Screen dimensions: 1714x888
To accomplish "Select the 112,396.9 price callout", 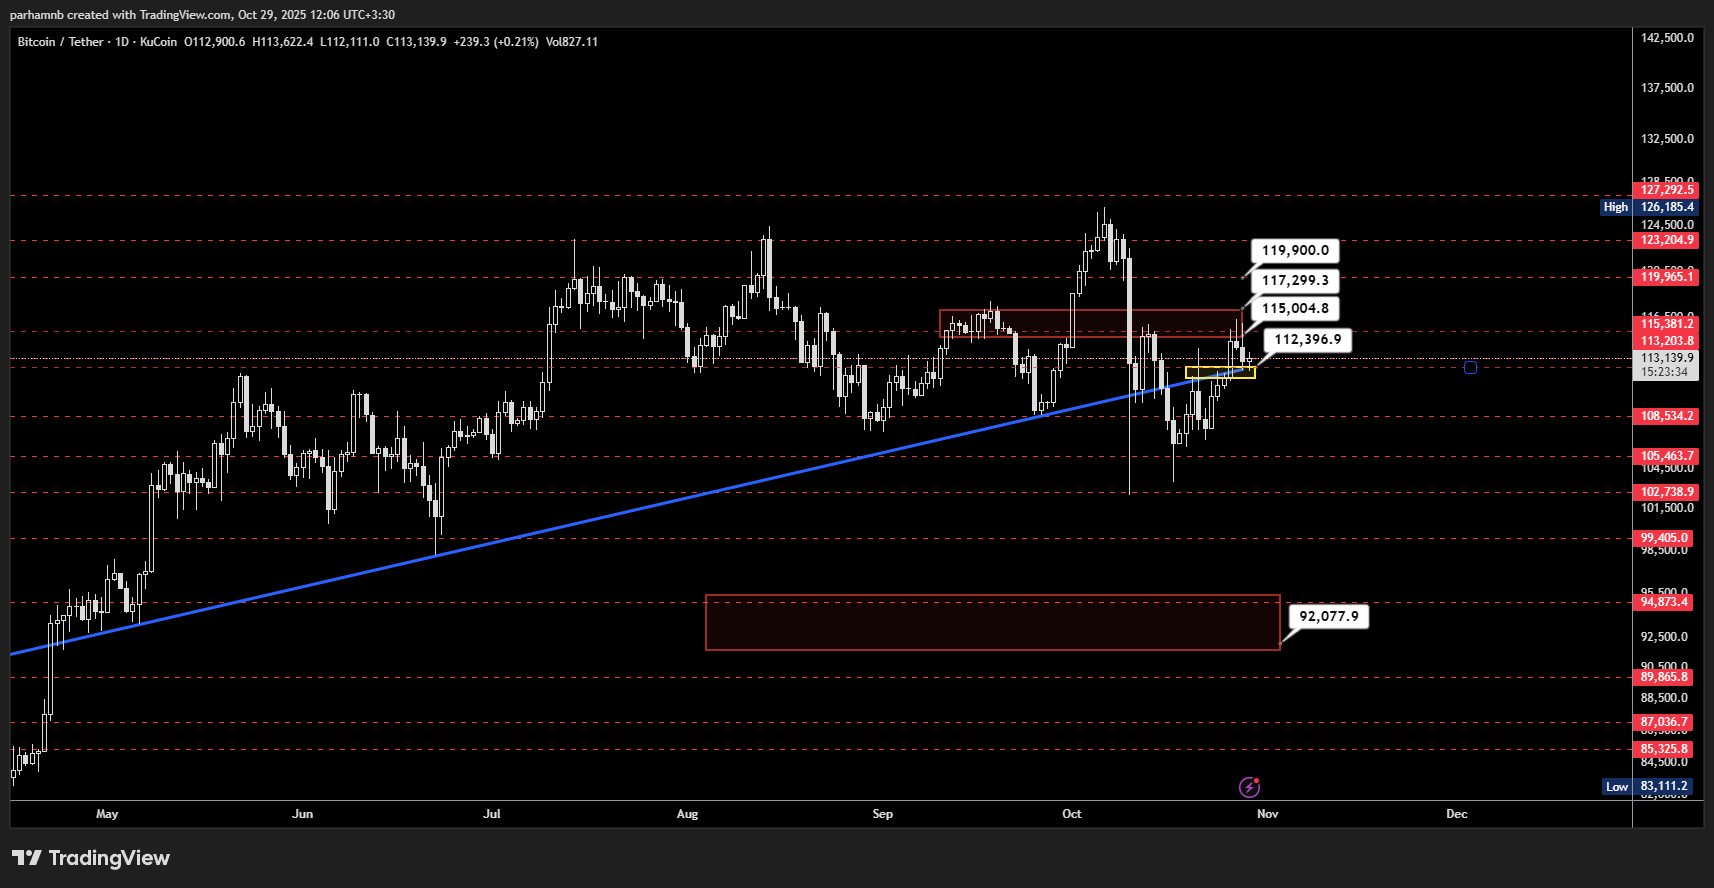I will click(1307, 340).
